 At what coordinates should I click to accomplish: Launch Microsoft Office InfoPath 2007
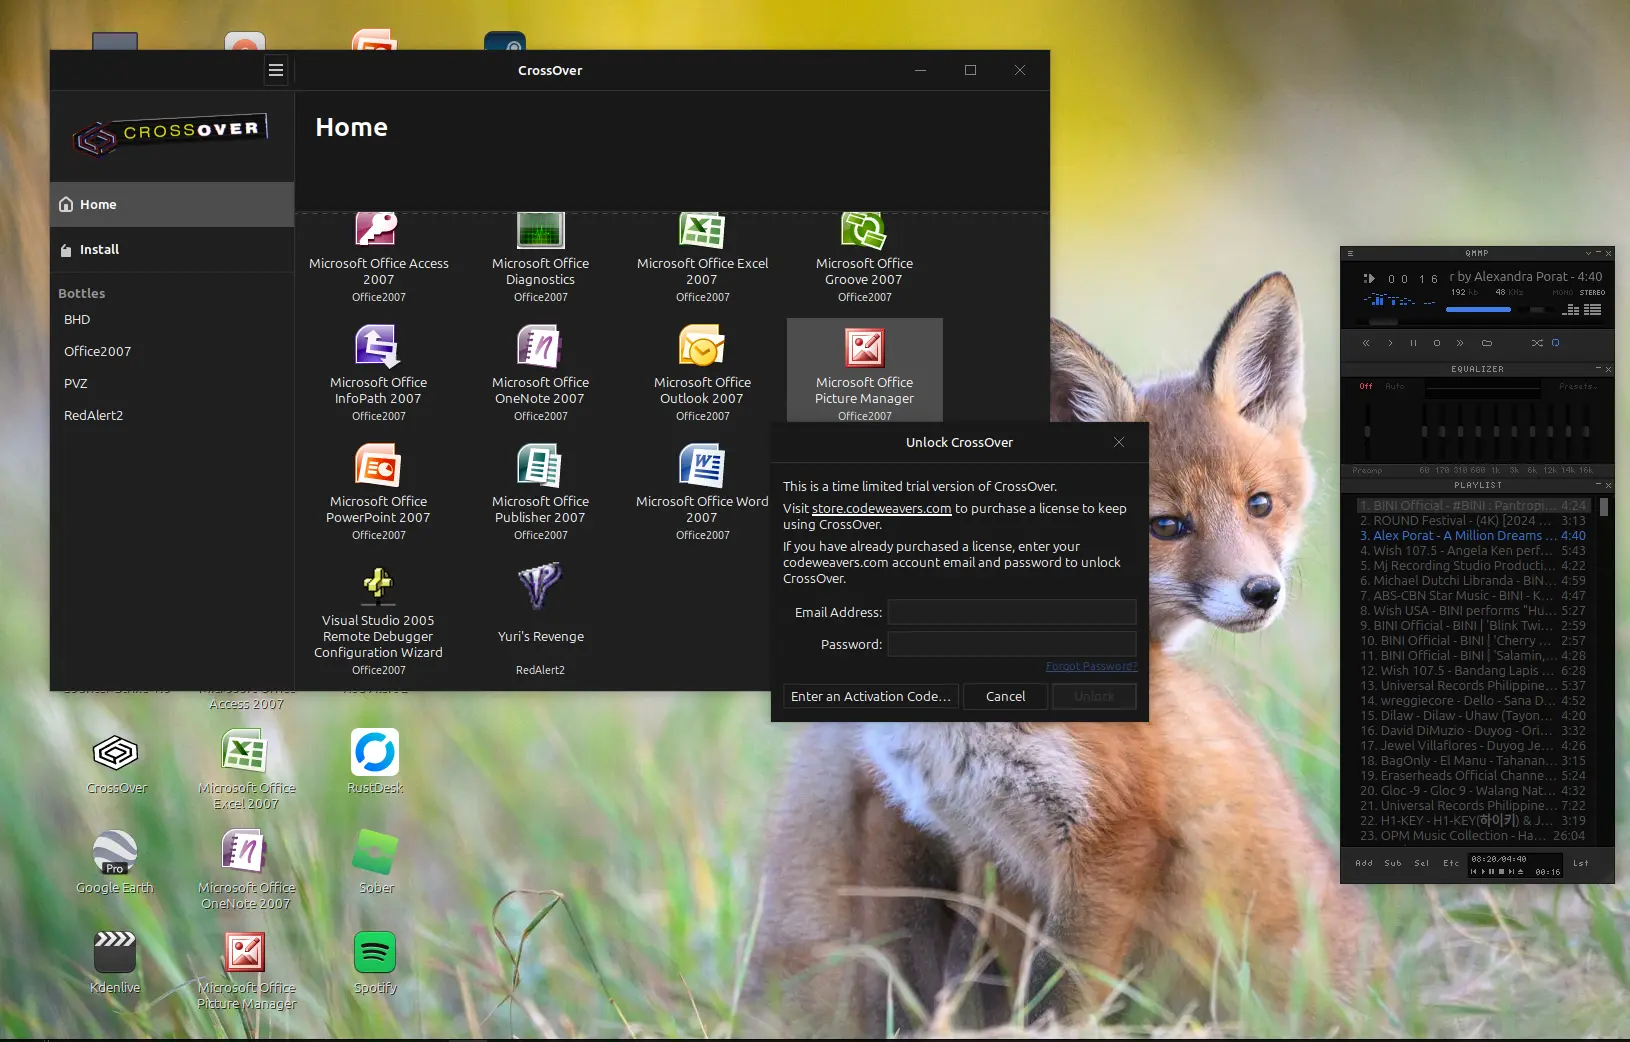(x=378, y=372)
